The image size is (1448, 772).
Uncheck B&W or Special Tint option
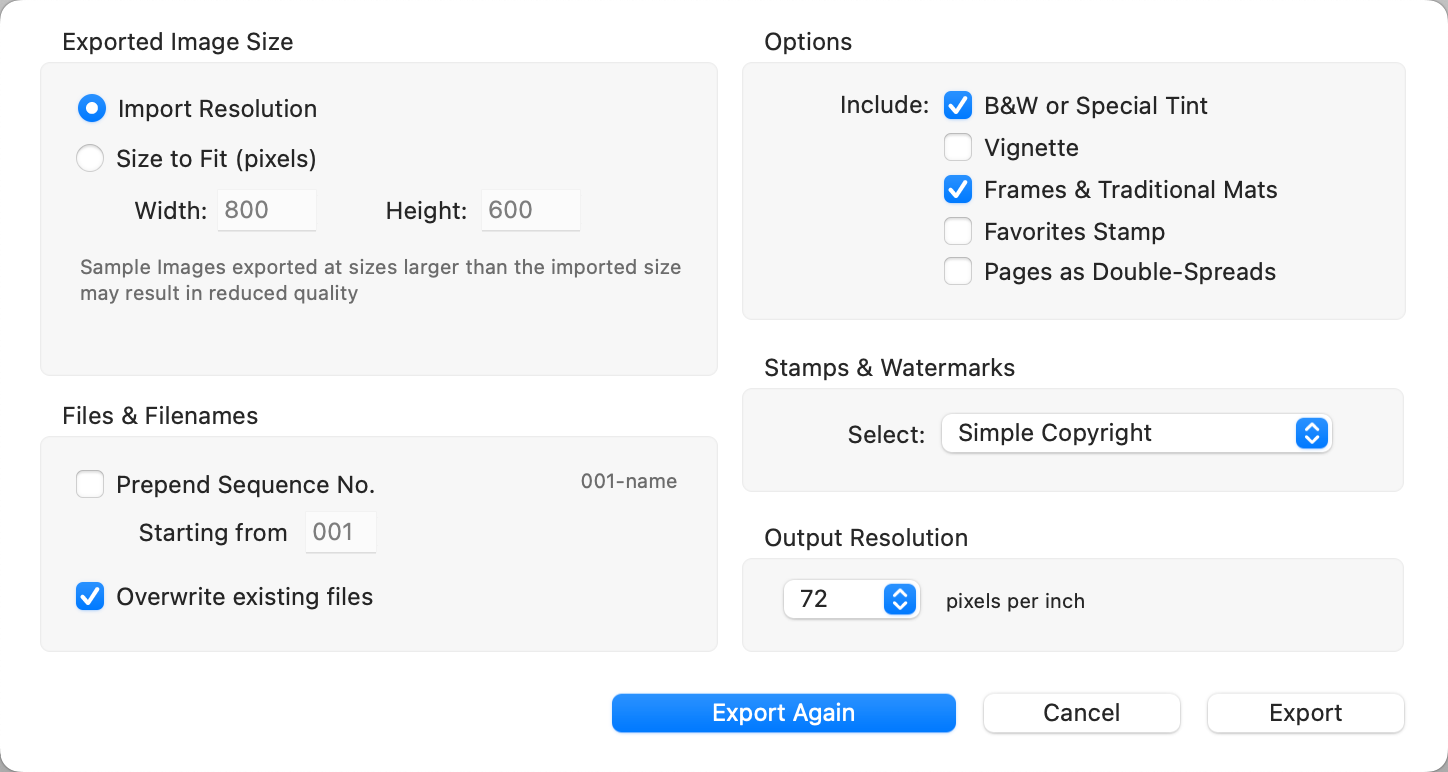[958, 105]
